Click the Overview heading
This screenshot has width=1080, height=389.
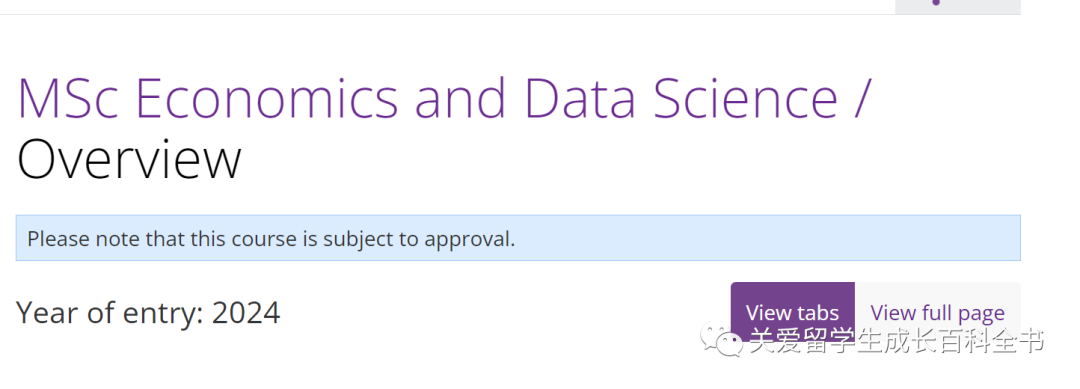point(129,160)
